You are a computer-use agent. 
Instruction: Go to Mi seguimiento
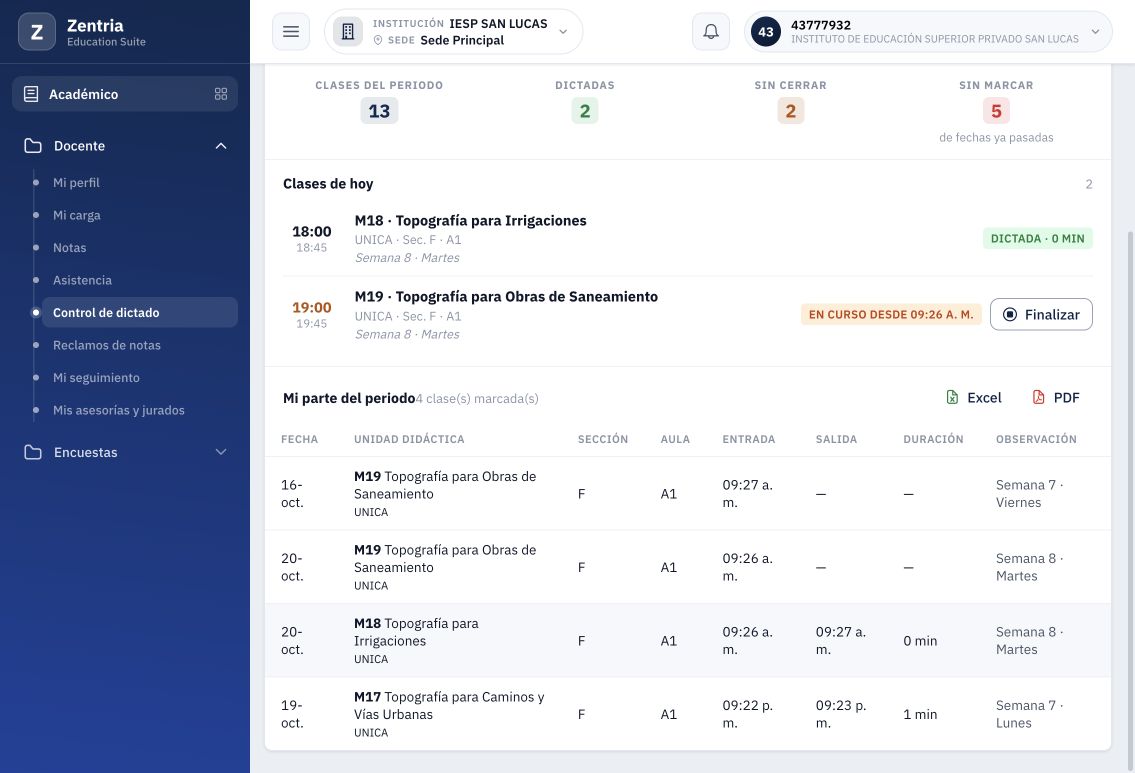[96, 378]
